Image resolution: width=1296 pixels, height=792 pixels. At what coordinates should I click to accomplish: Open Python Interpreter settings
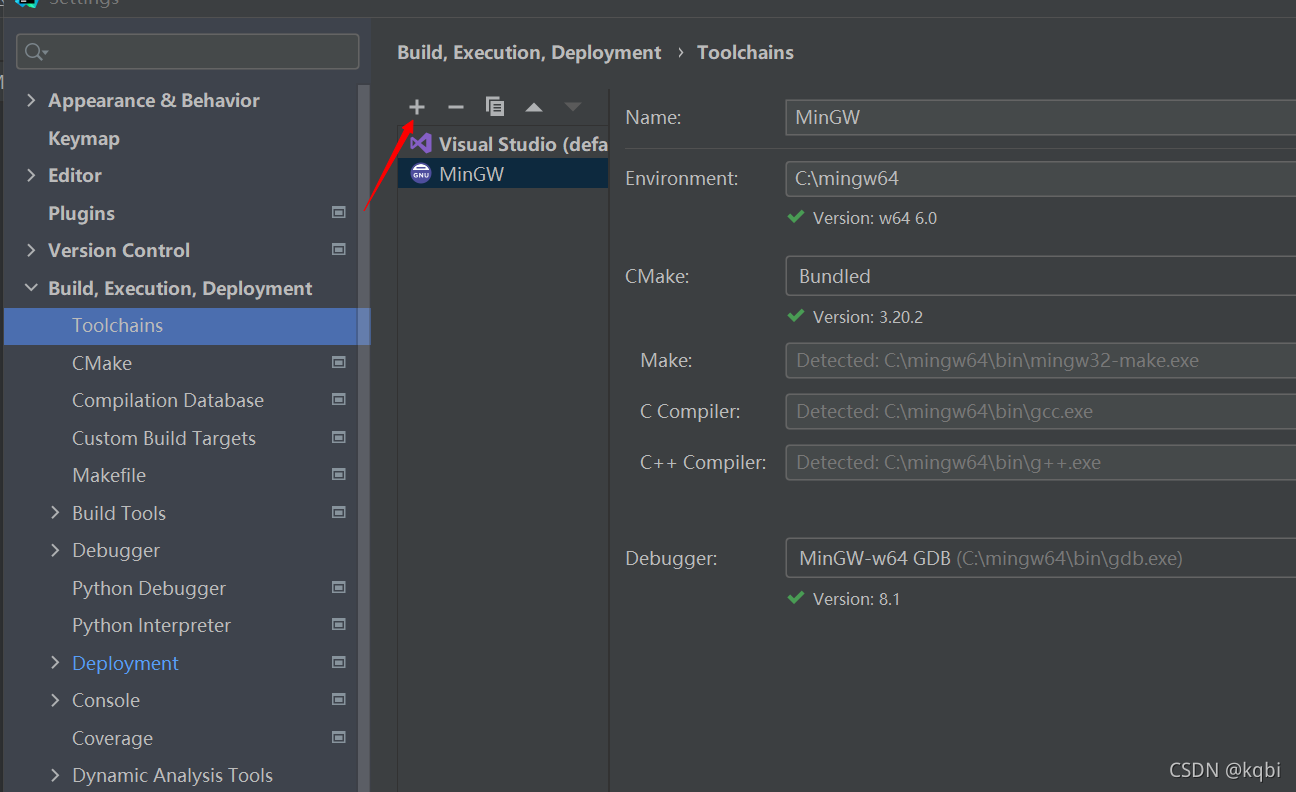tap(151, 625)
